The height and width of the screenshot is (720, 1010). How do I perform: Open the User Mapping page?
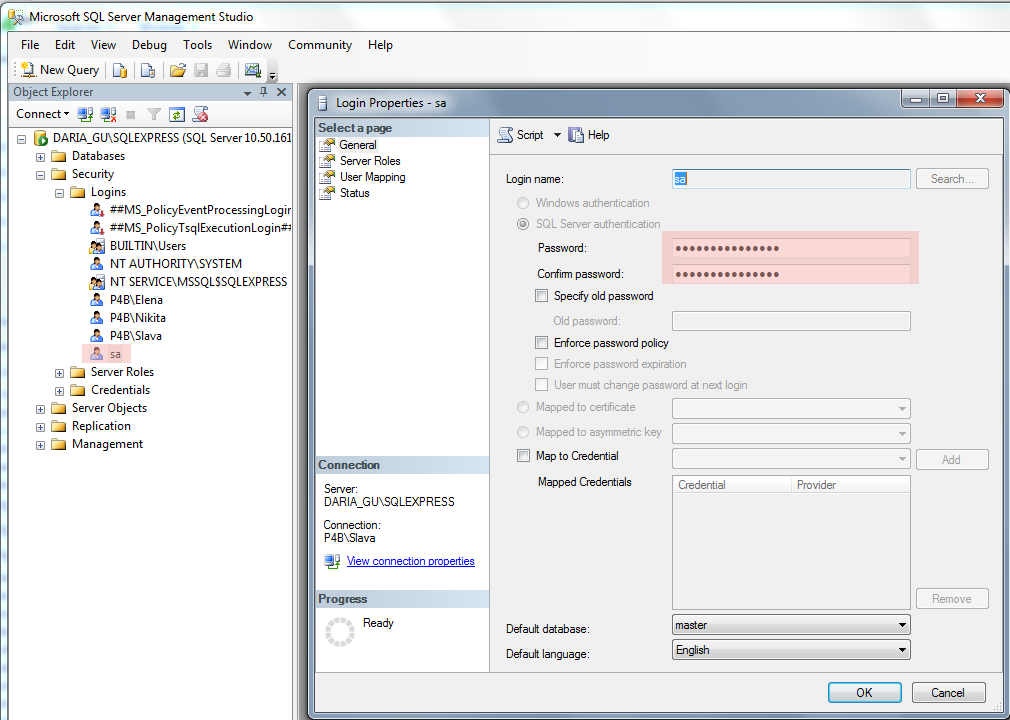click(372, 177)
